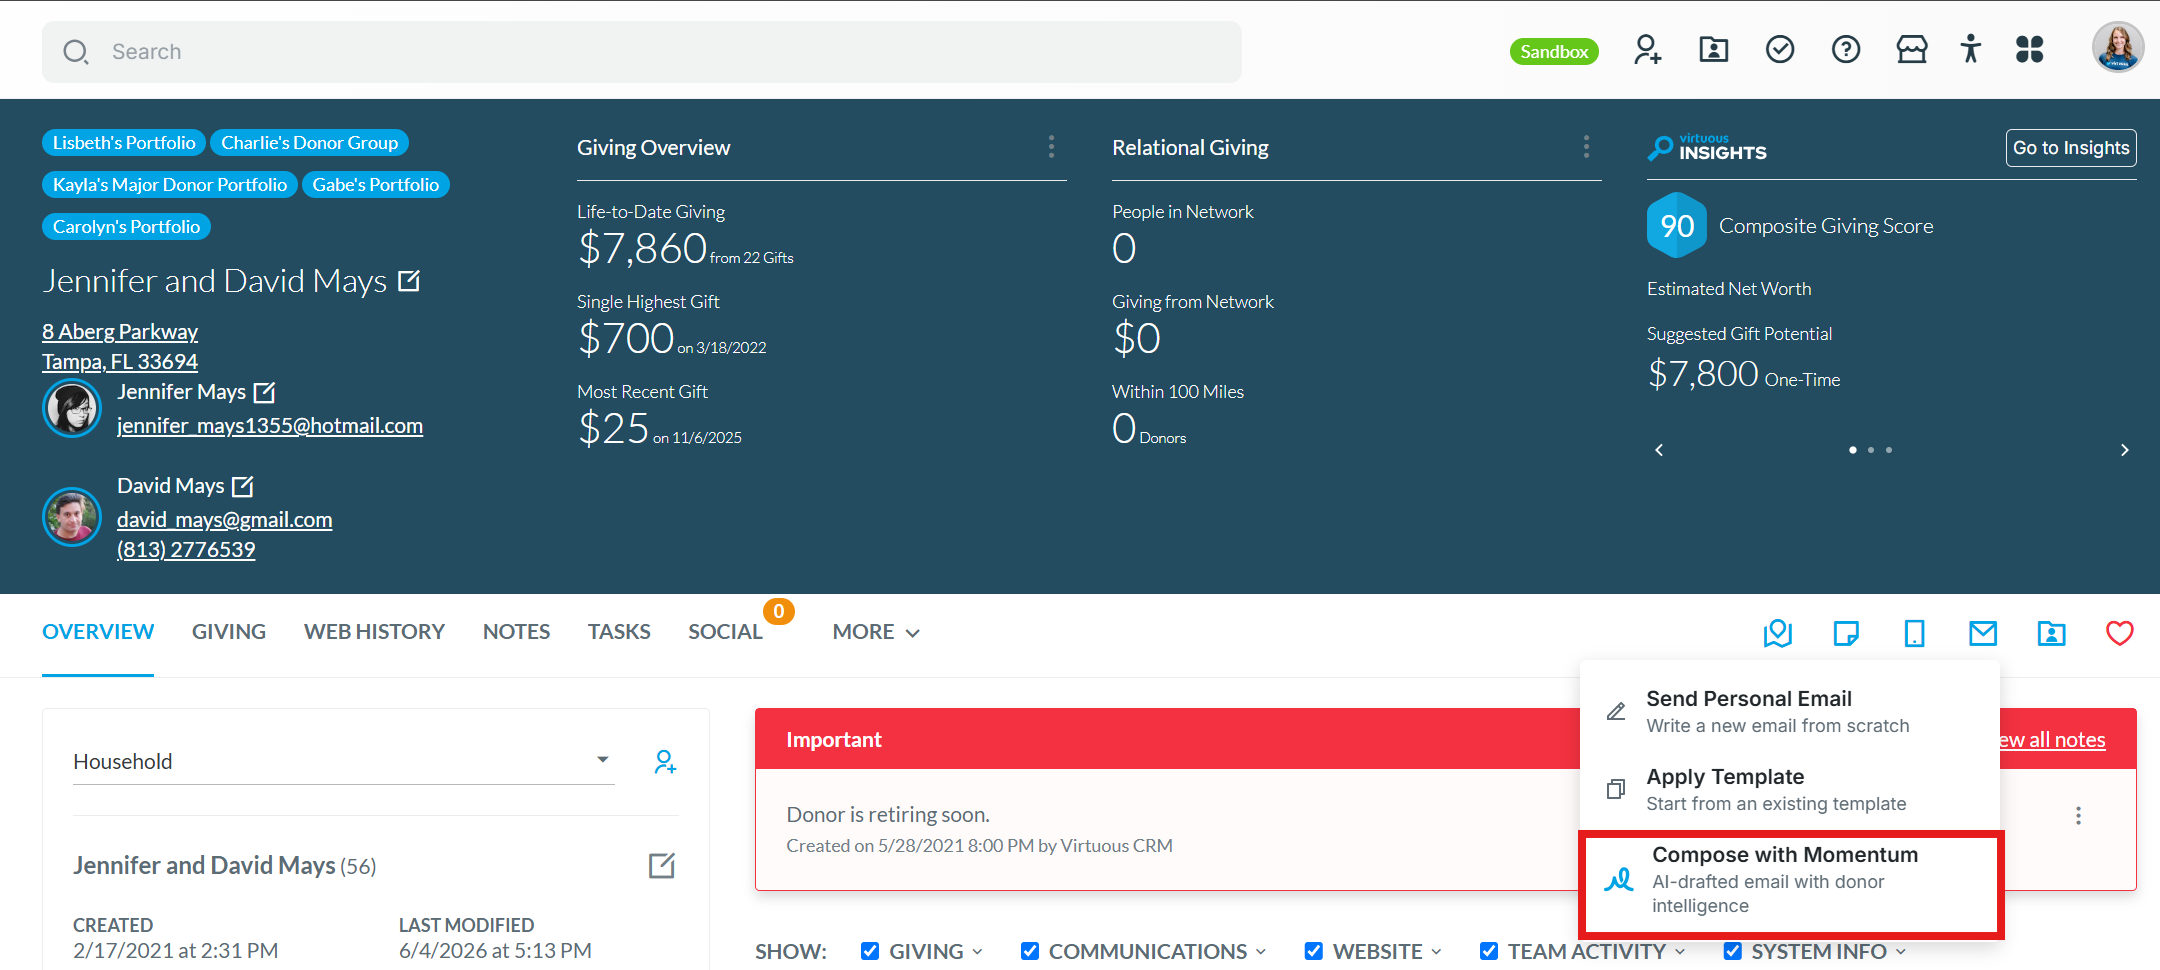The image size is (2160, 970).
Task: Edit the Jennifer Mays individual record
Action: [x=265, y=392]
